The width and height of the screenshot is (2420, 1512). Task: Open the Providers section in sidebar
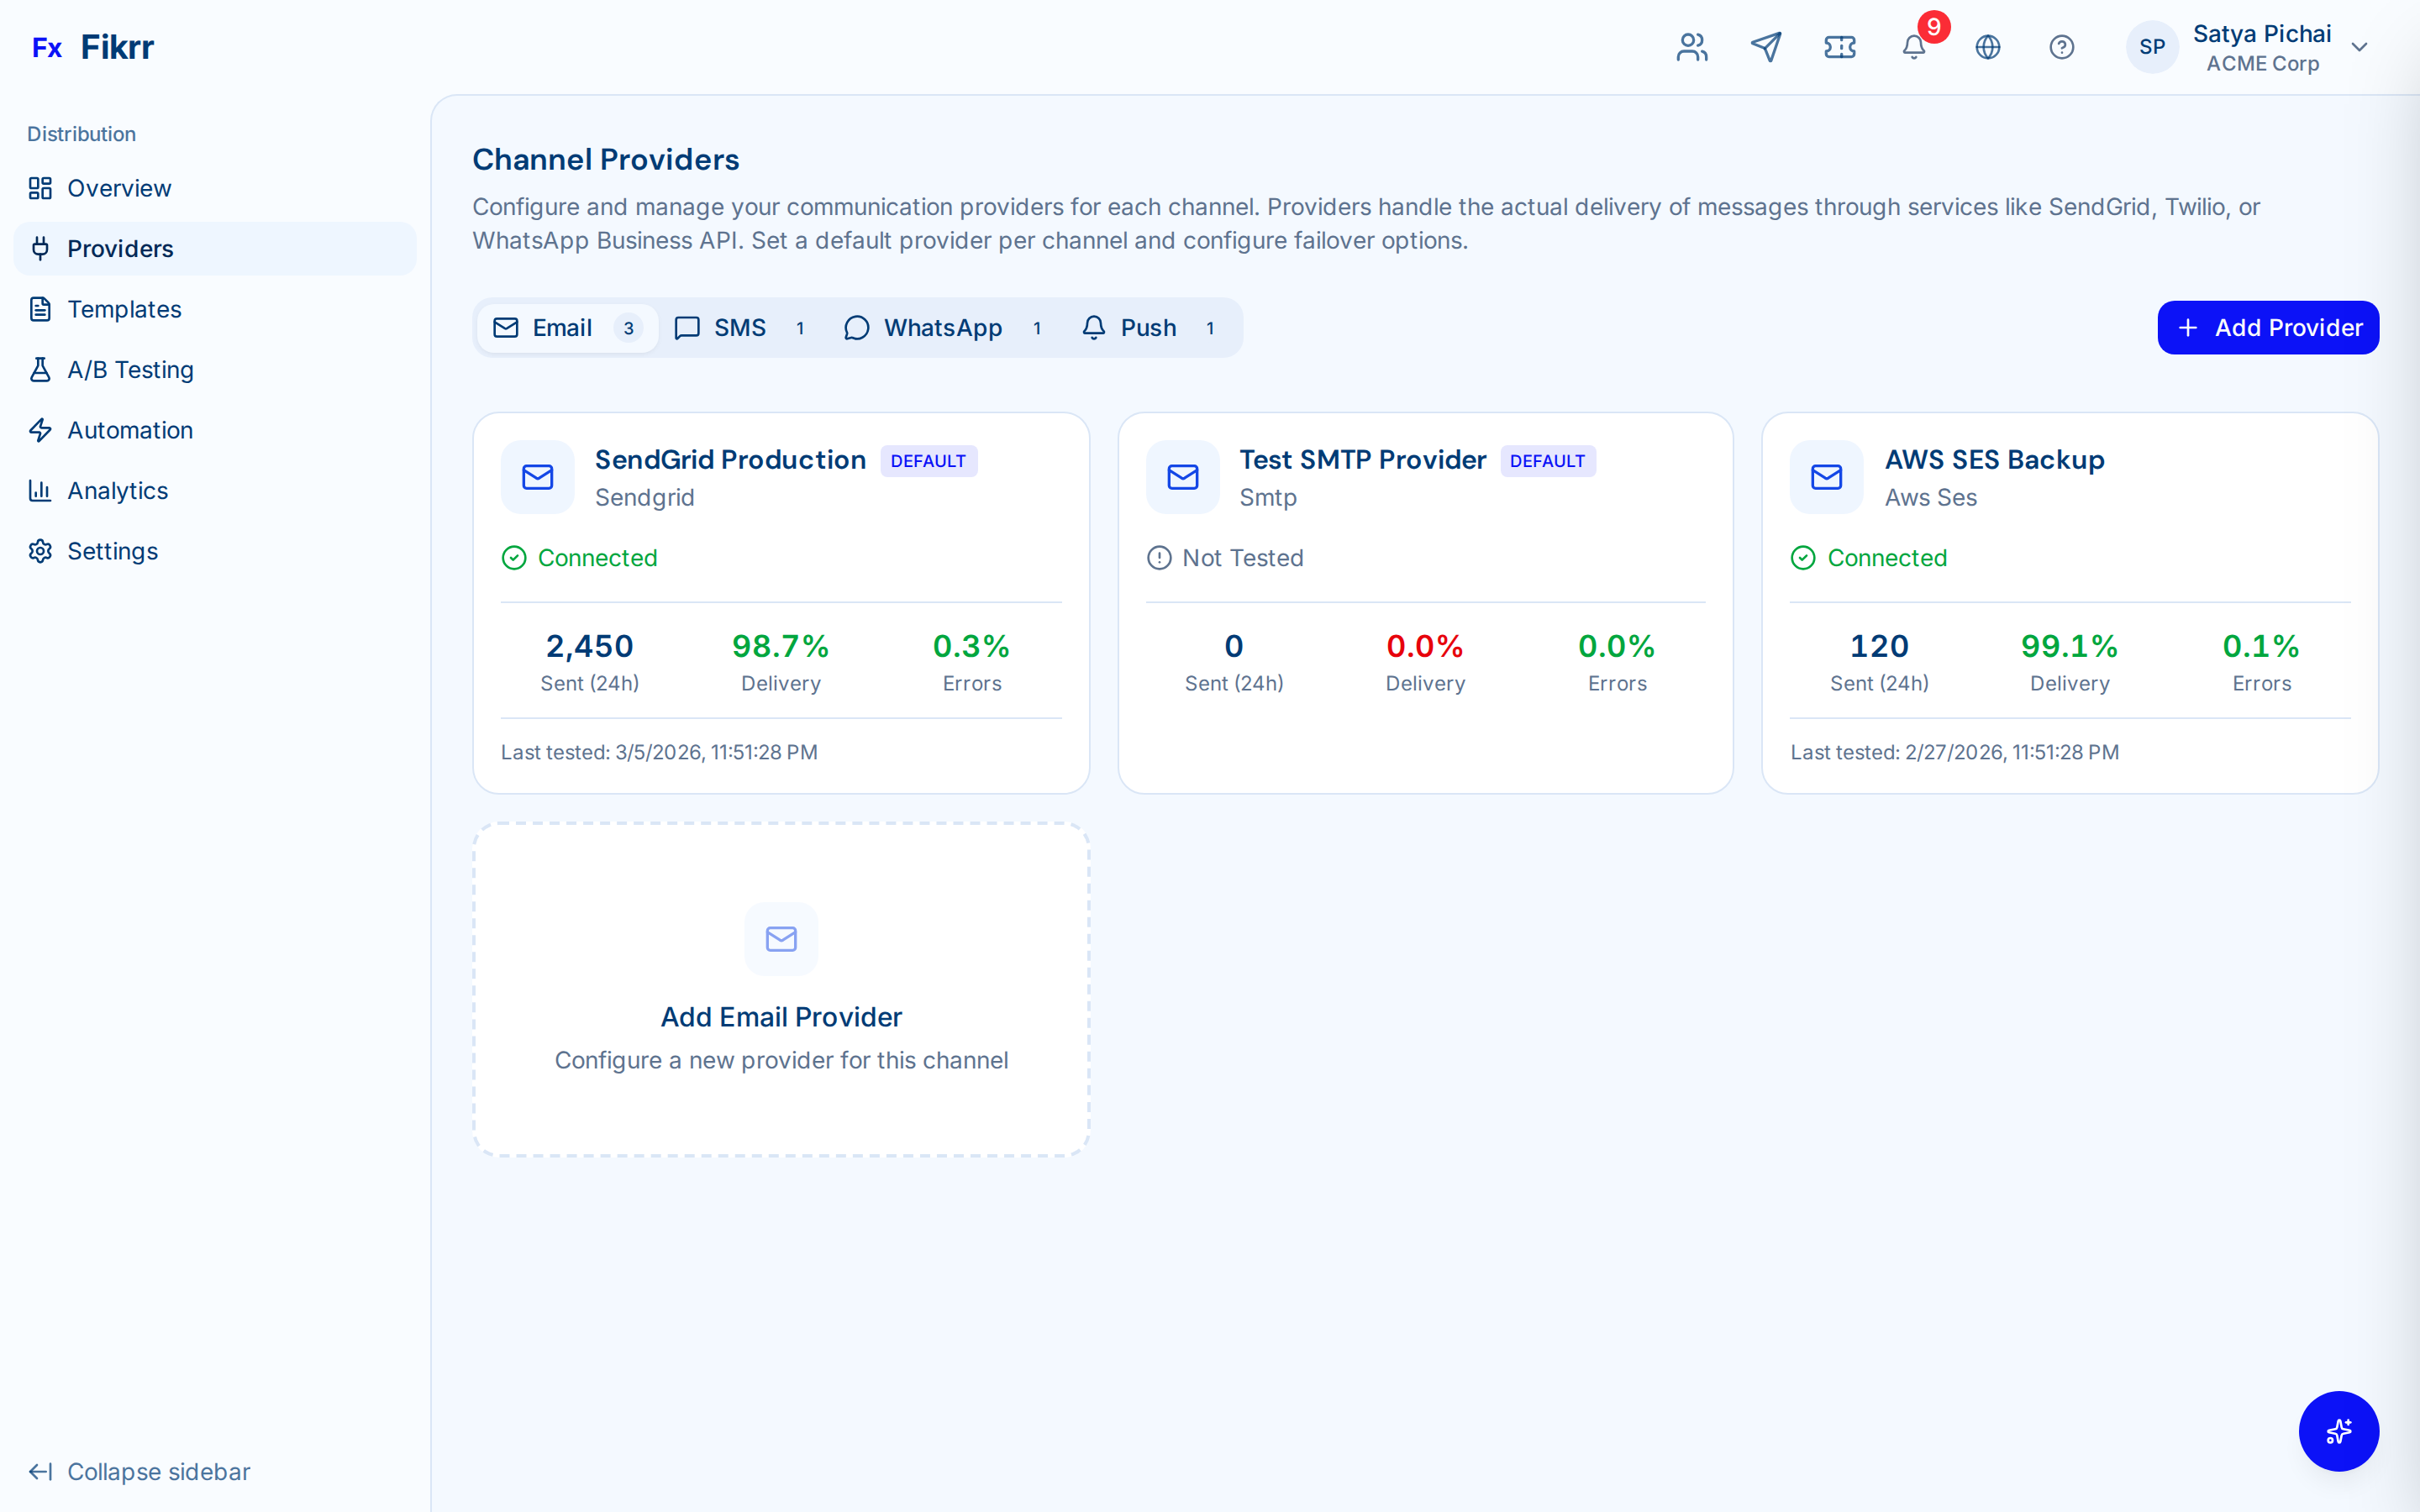point(120,248)
